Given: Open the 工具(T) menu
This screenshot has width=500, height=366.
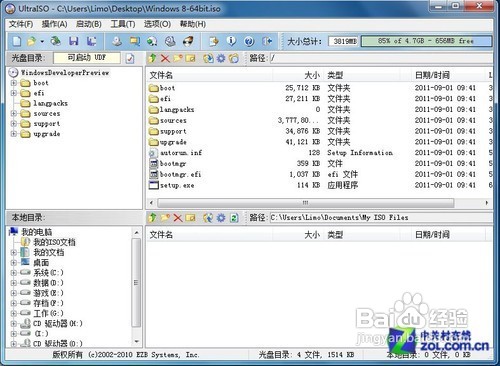Looking at the screenshot, I should (123, 24).
